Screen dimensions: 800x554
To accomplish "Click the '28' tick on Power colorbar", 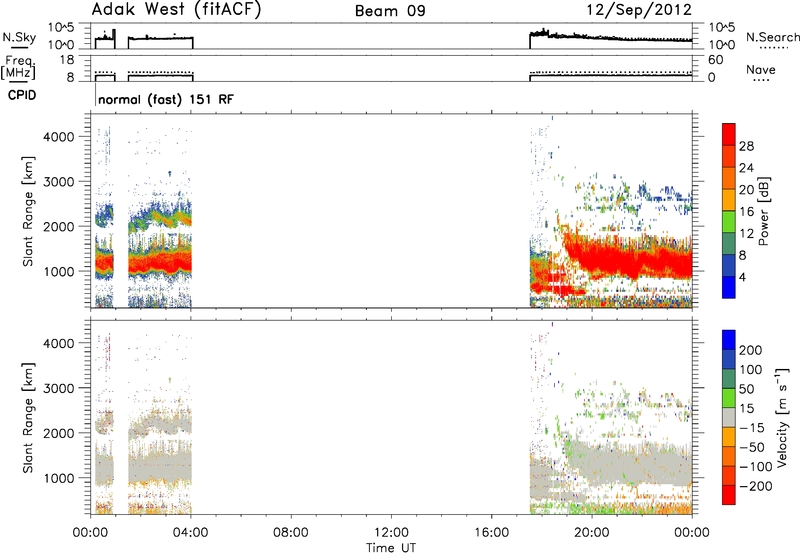I will coord(746,146).
